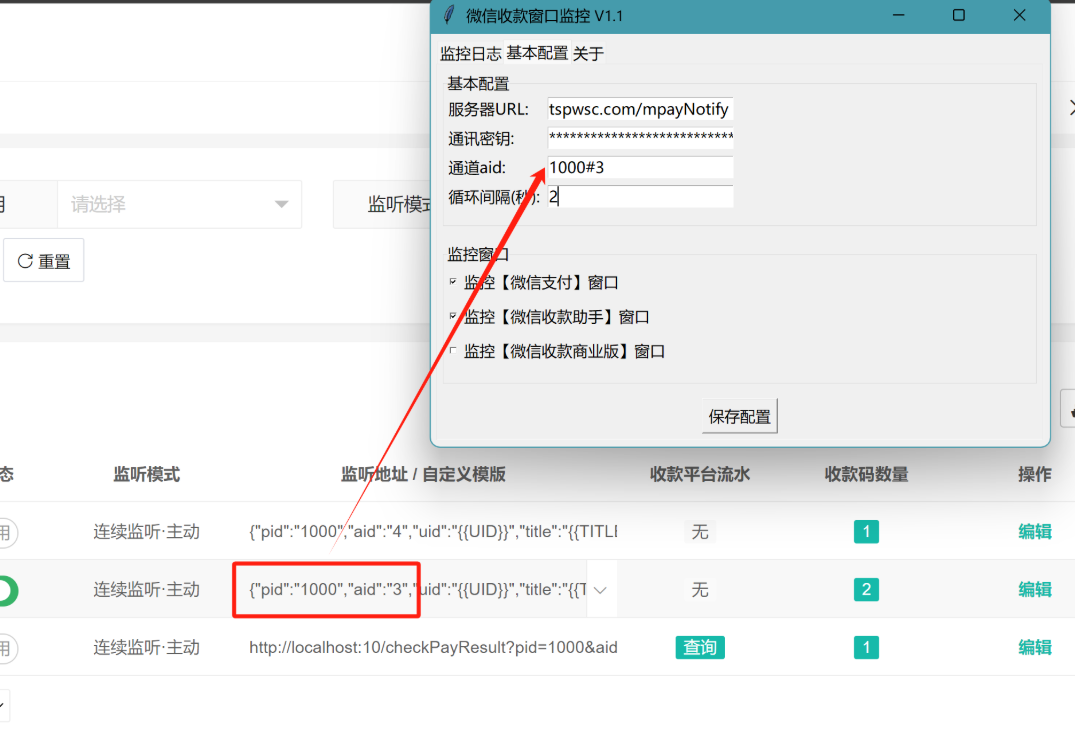This screenshot has height=736, width=1075.
Task: Expand the chevron beside the aid 3 template
Action: [x=600, y=590]
